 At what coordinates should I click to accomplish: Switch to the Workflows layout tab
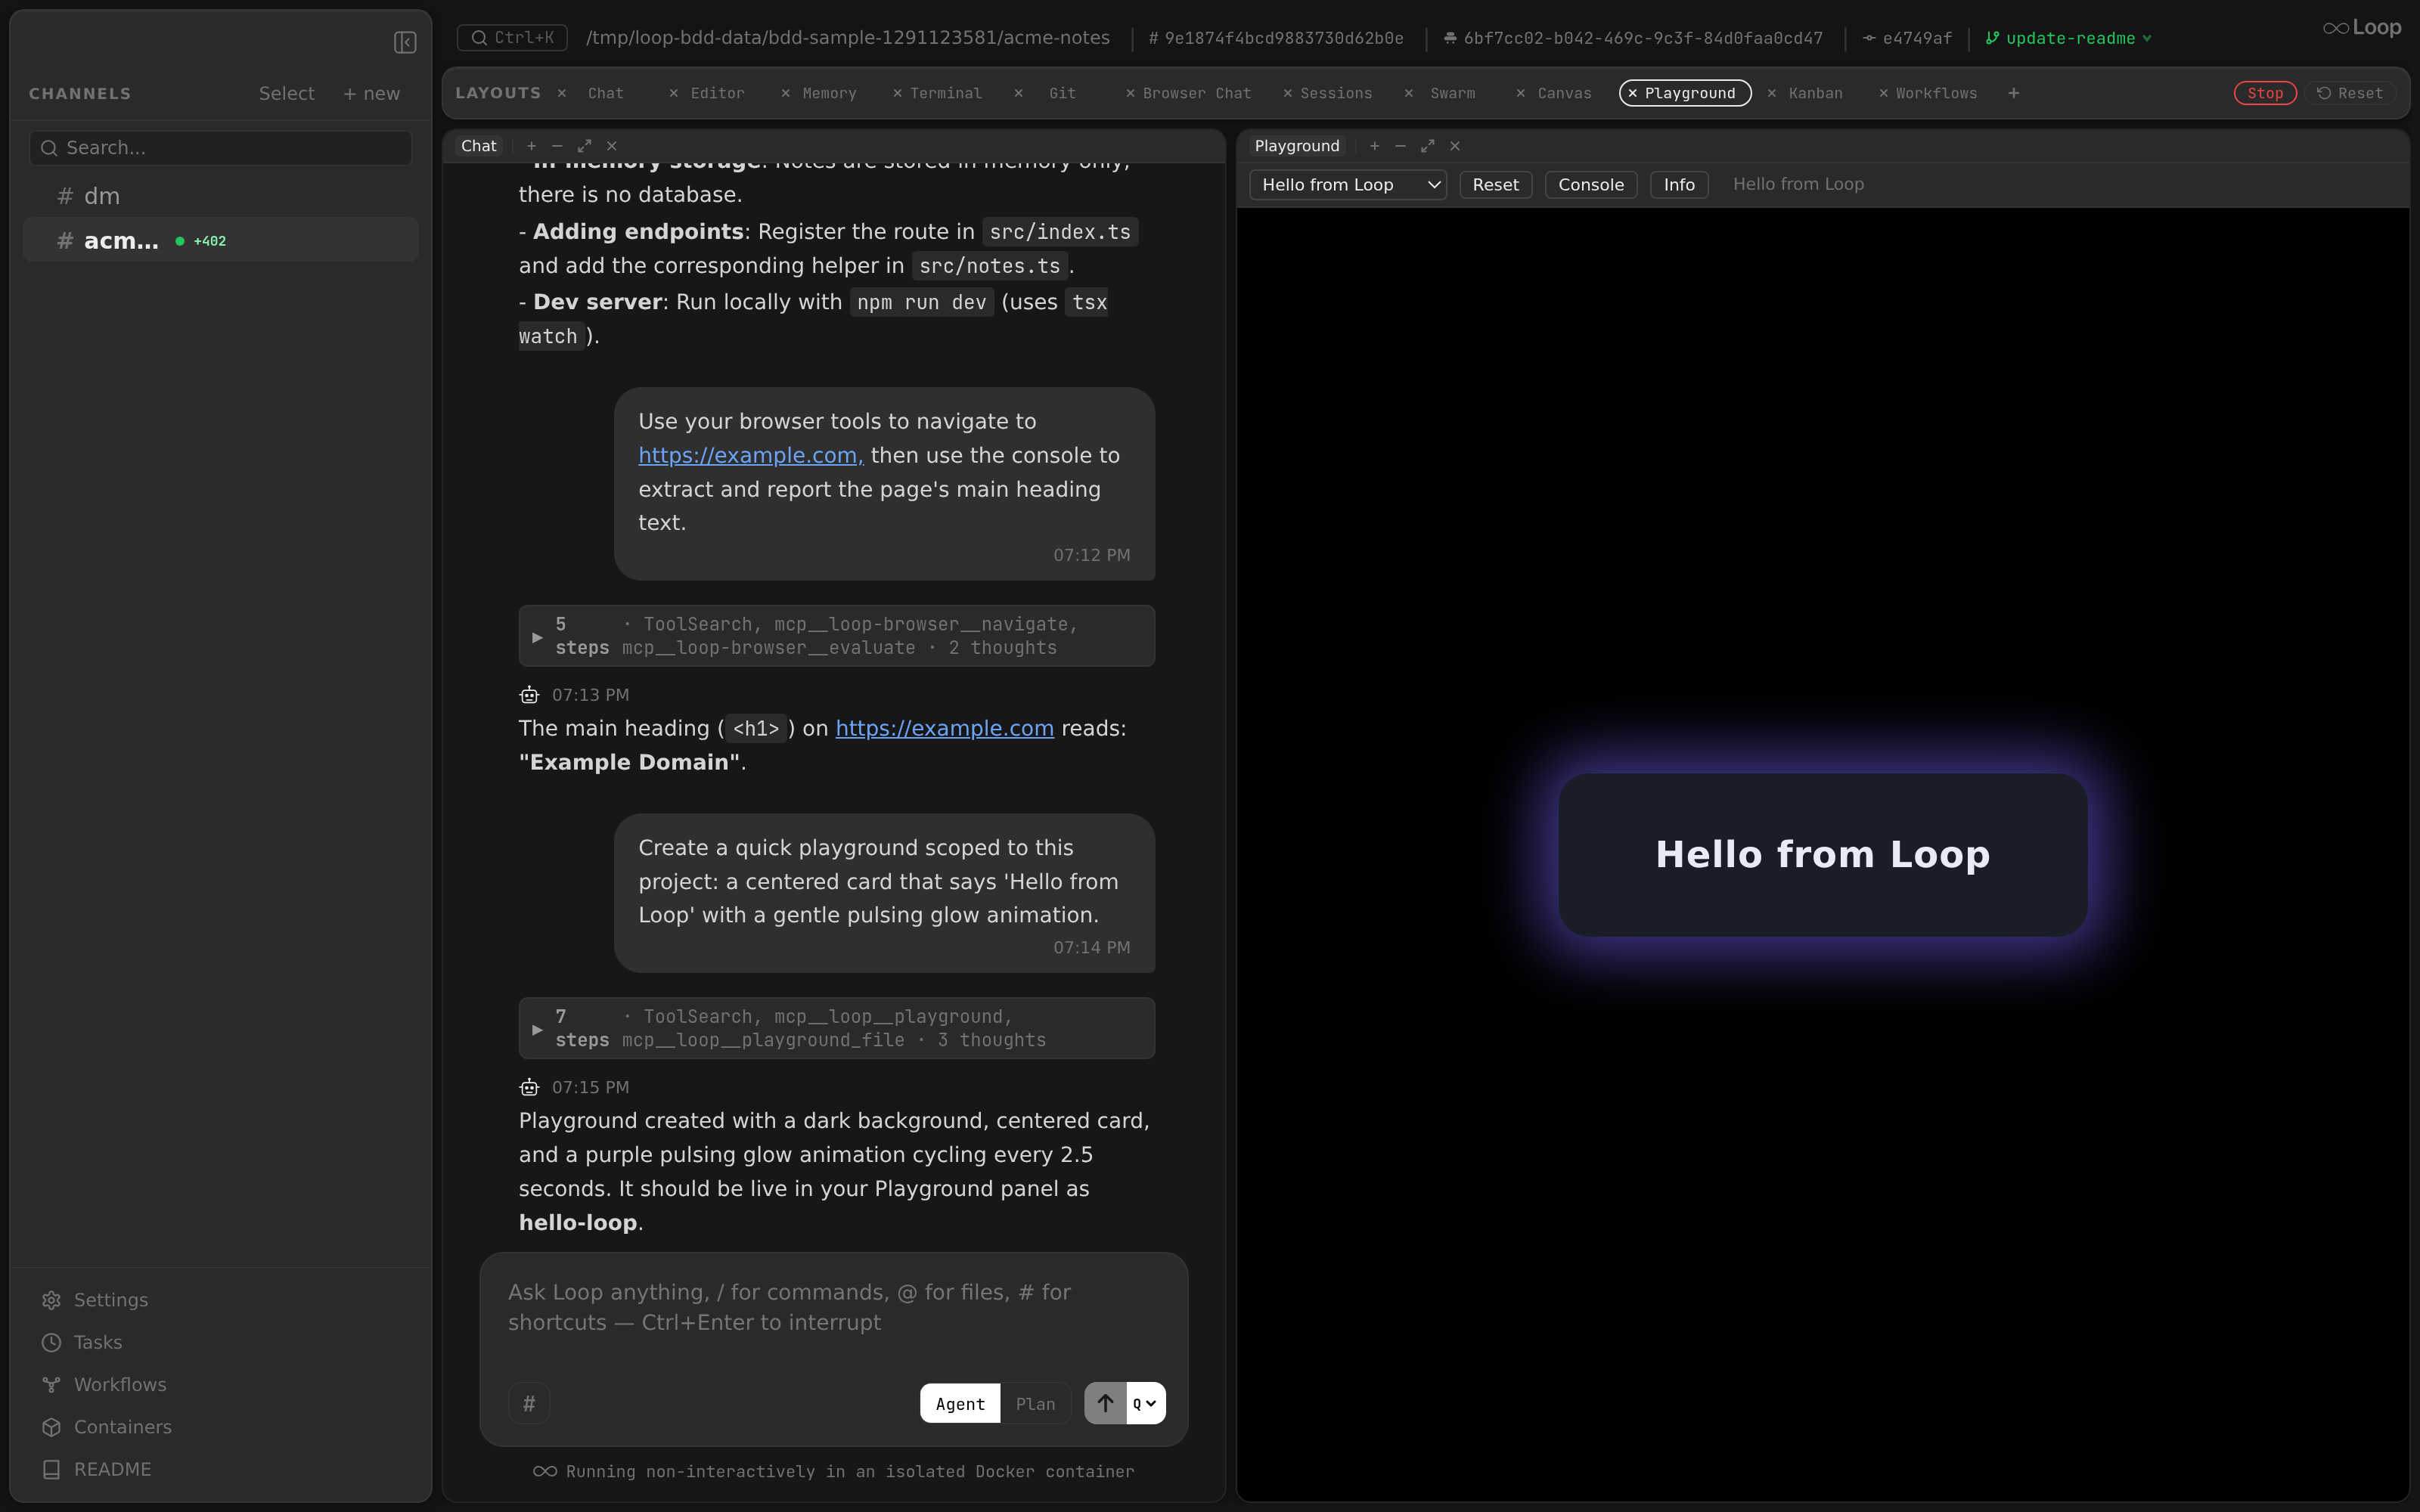coord(1936,93)
